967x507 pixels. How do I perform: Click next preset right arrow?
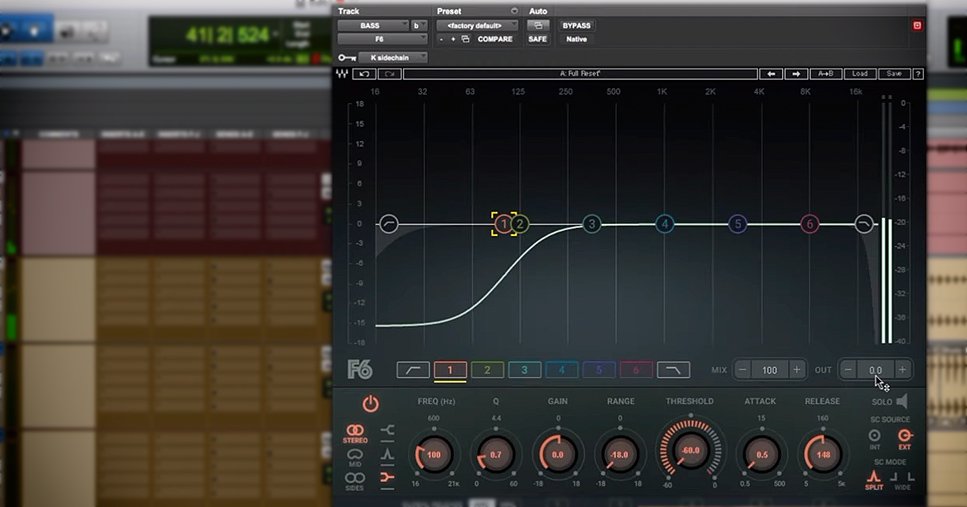[796, 74]
